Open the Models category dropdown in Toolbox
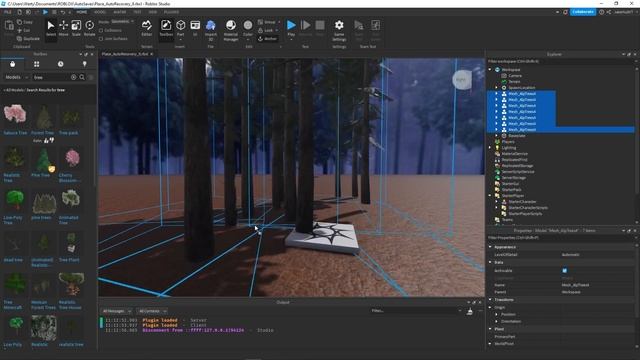The height and width of the screenshot is (360, 640). 16,77
